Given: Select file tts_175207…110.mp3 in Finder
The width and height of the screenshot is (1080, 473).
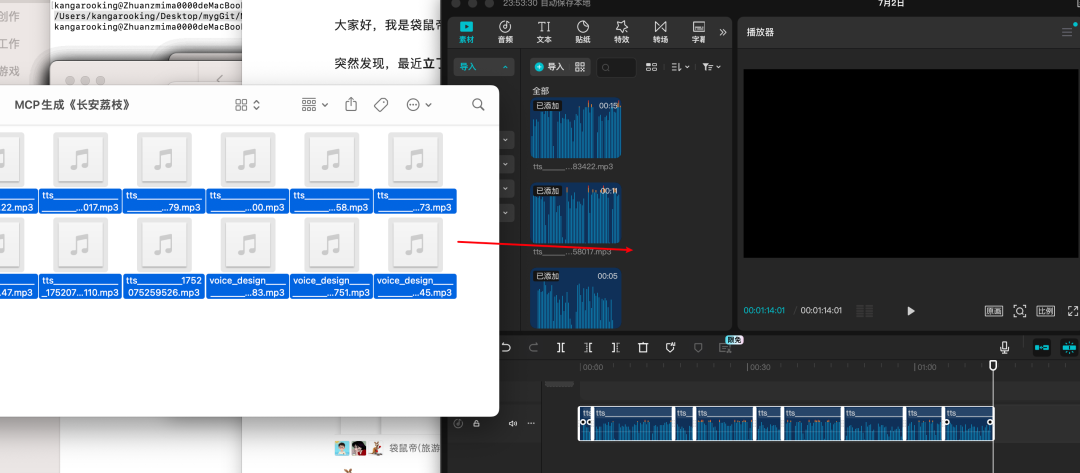Looking at the screenshot, I should pos(81,258).
